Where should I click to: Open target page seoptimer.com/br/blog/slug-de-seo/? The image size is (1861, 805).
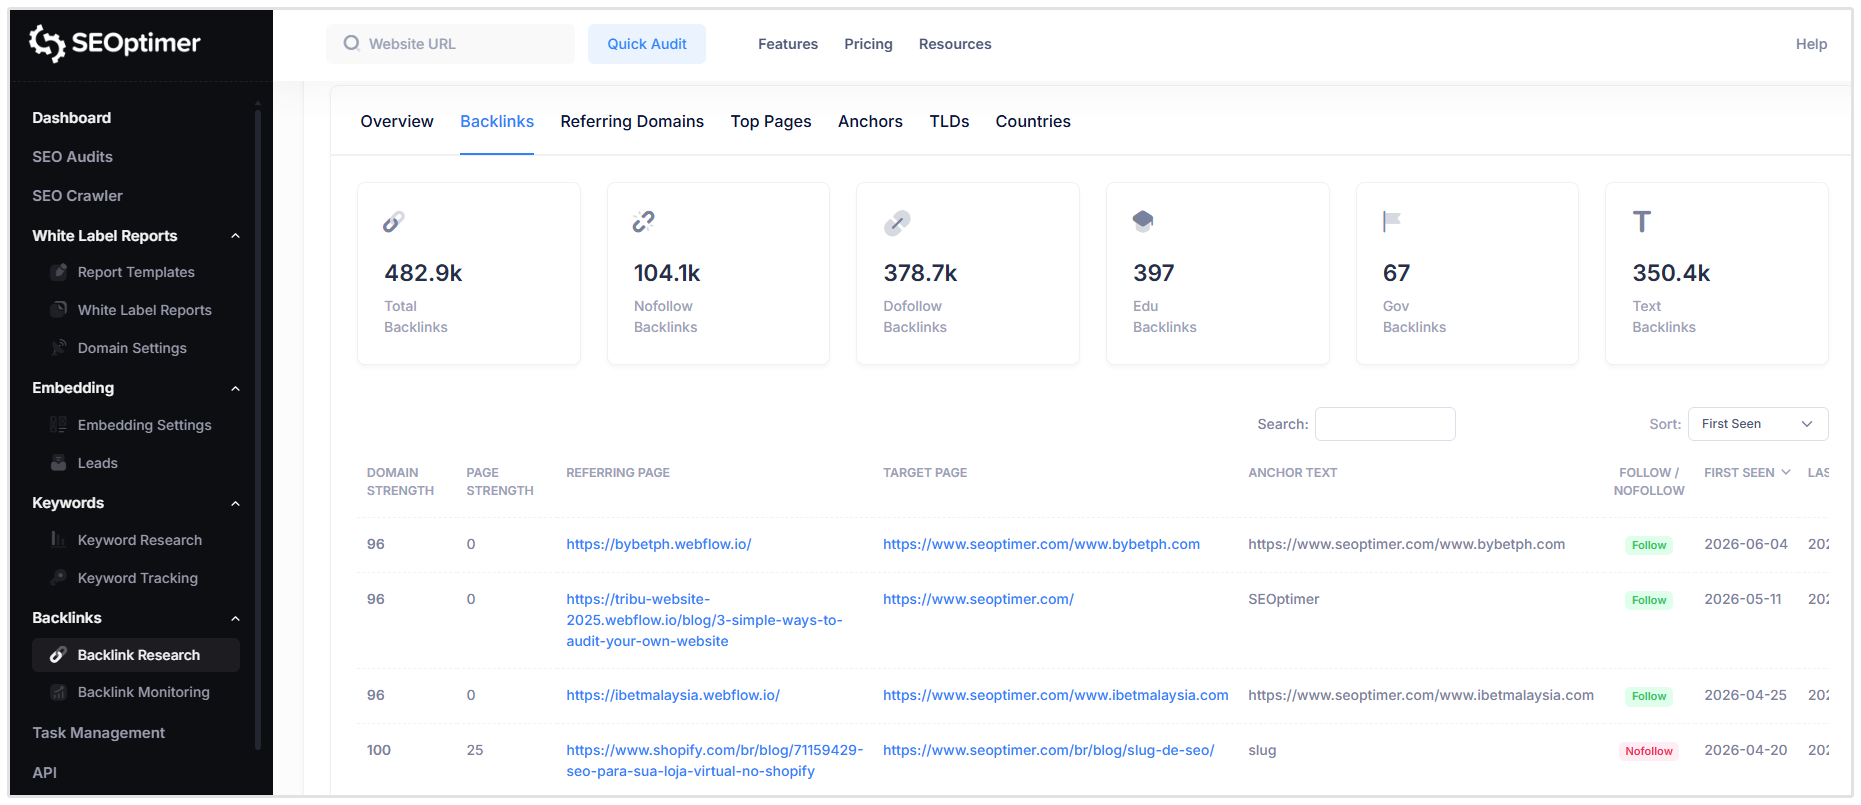click(1048, 750)
